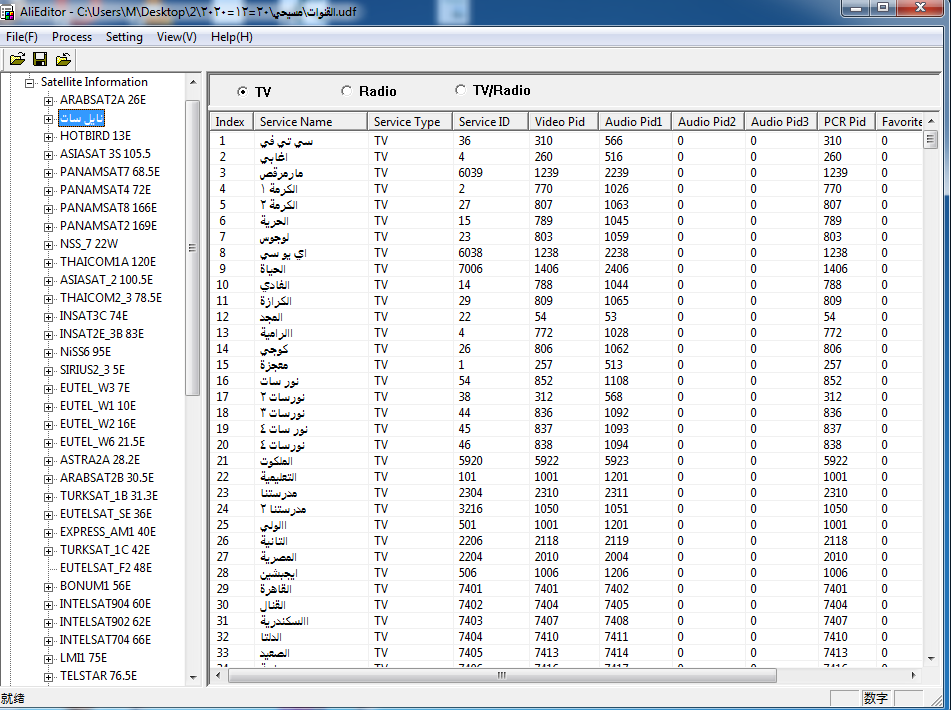This screenshot has width=951, height=710.
Task: Expand the ASTRA2A 28.2E node
Action: click(49, 461)
